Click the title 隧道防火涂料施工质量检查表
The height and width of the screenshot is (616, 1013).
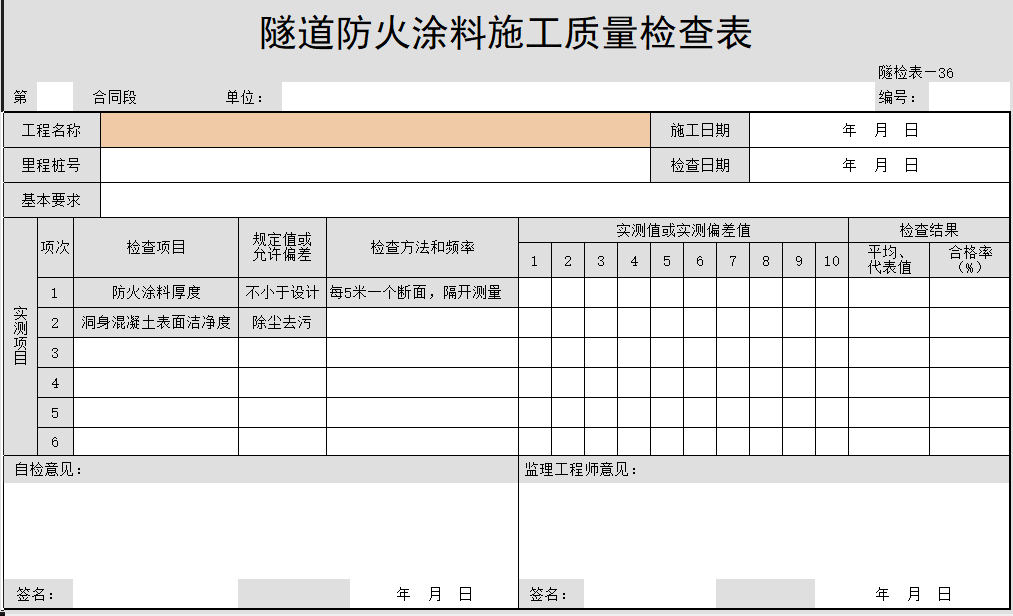pos(506,34)
